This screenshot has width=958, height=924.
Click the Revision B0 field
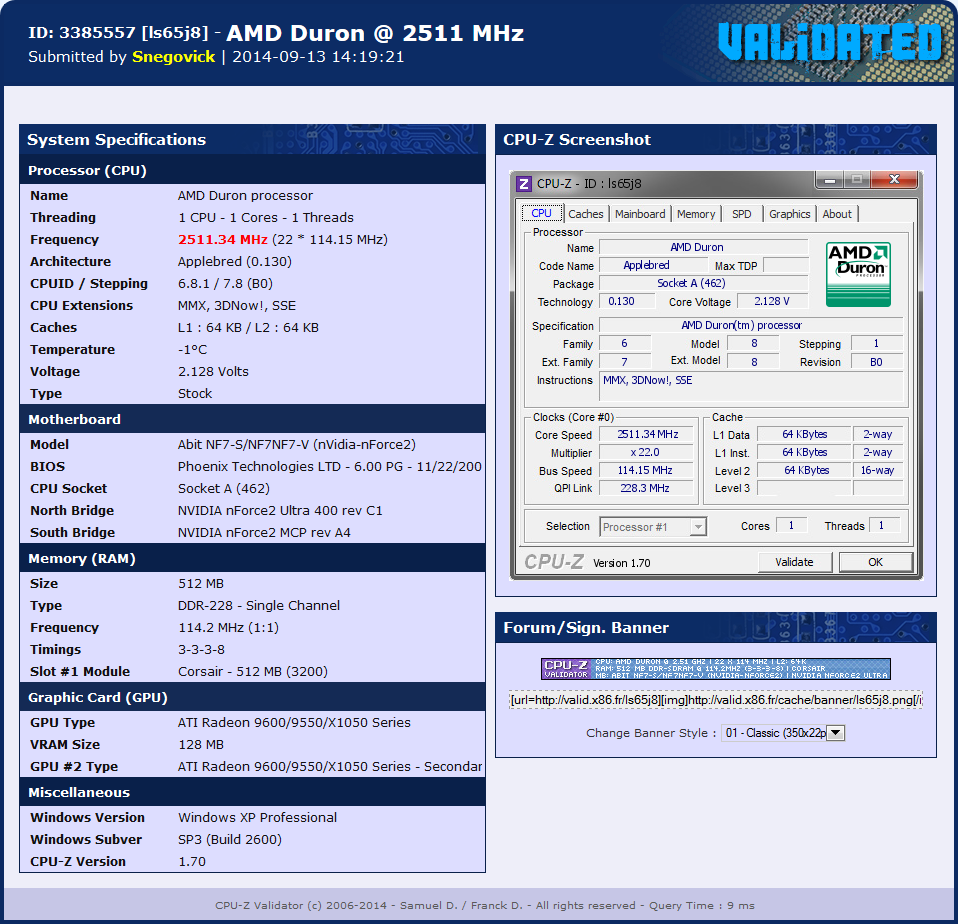[x=877, y=362]
